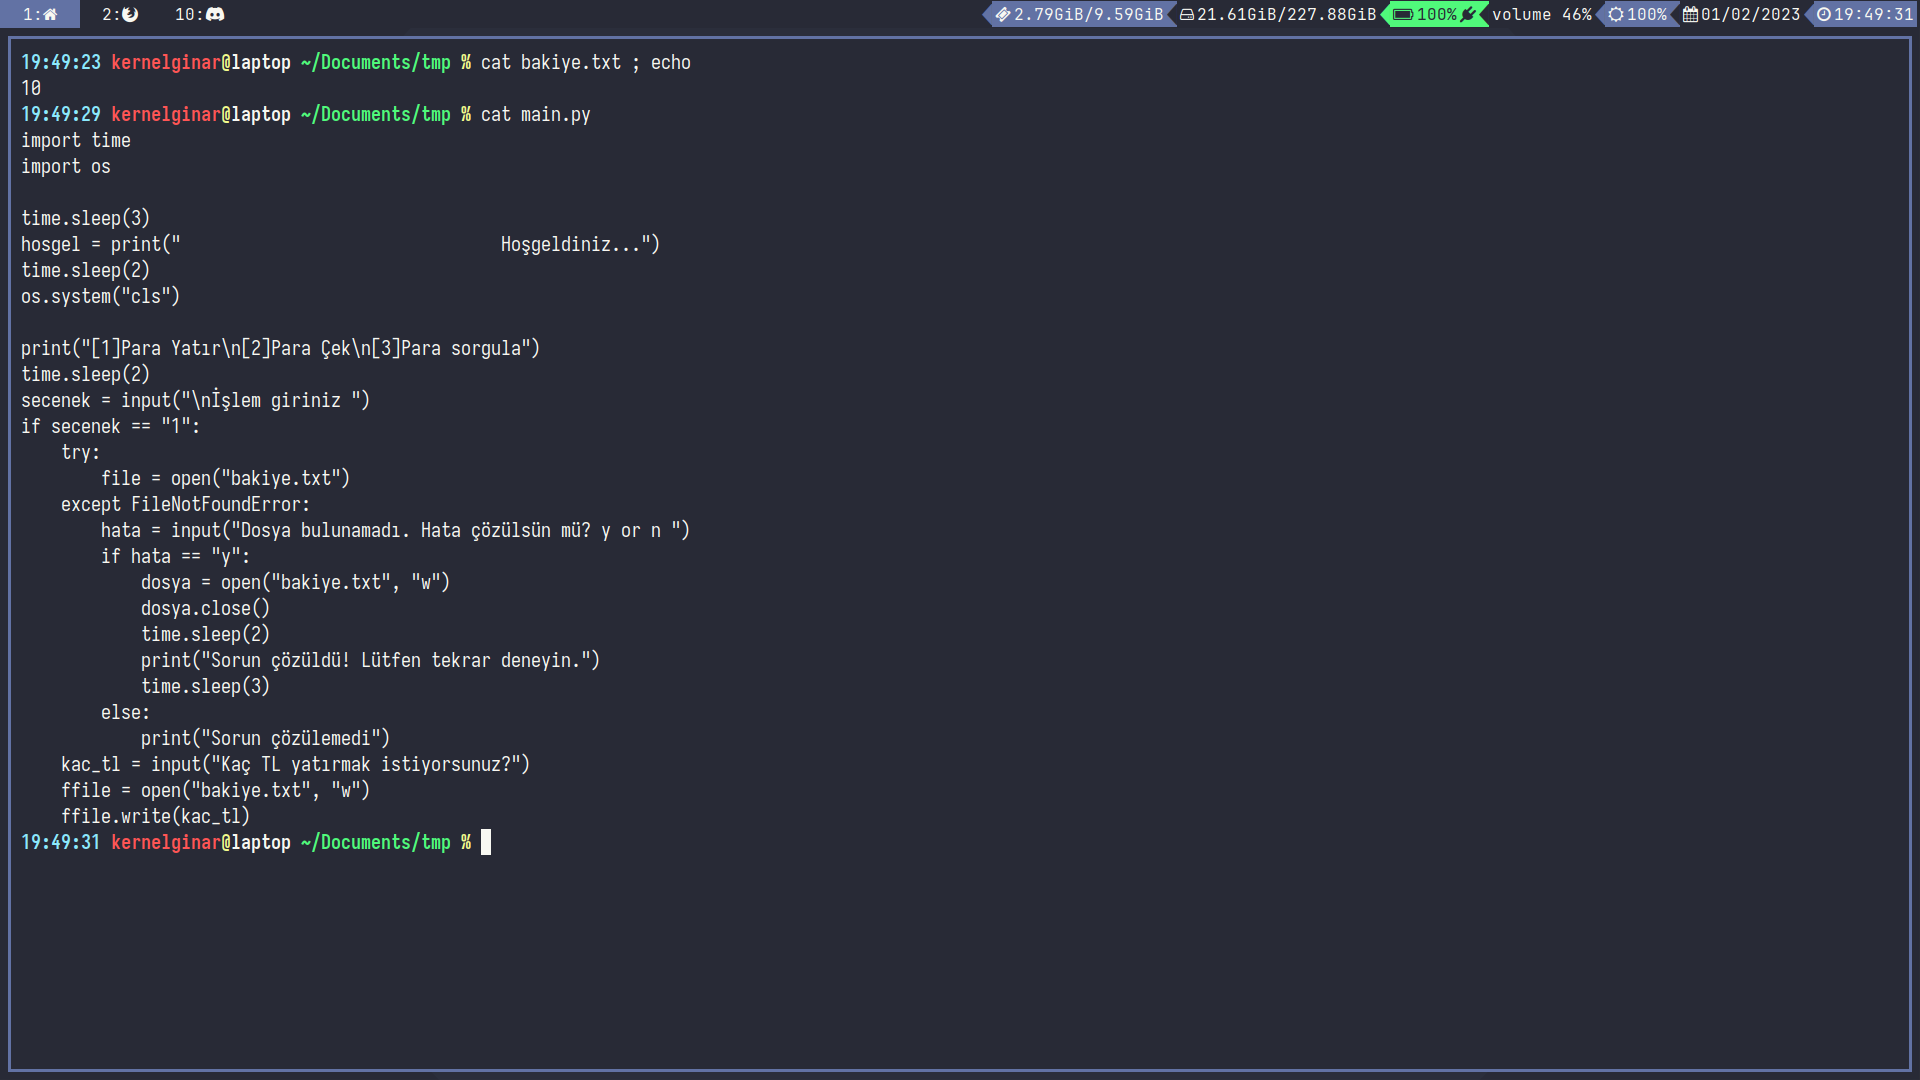Click the disk usage drive icon

(1187, 14)
